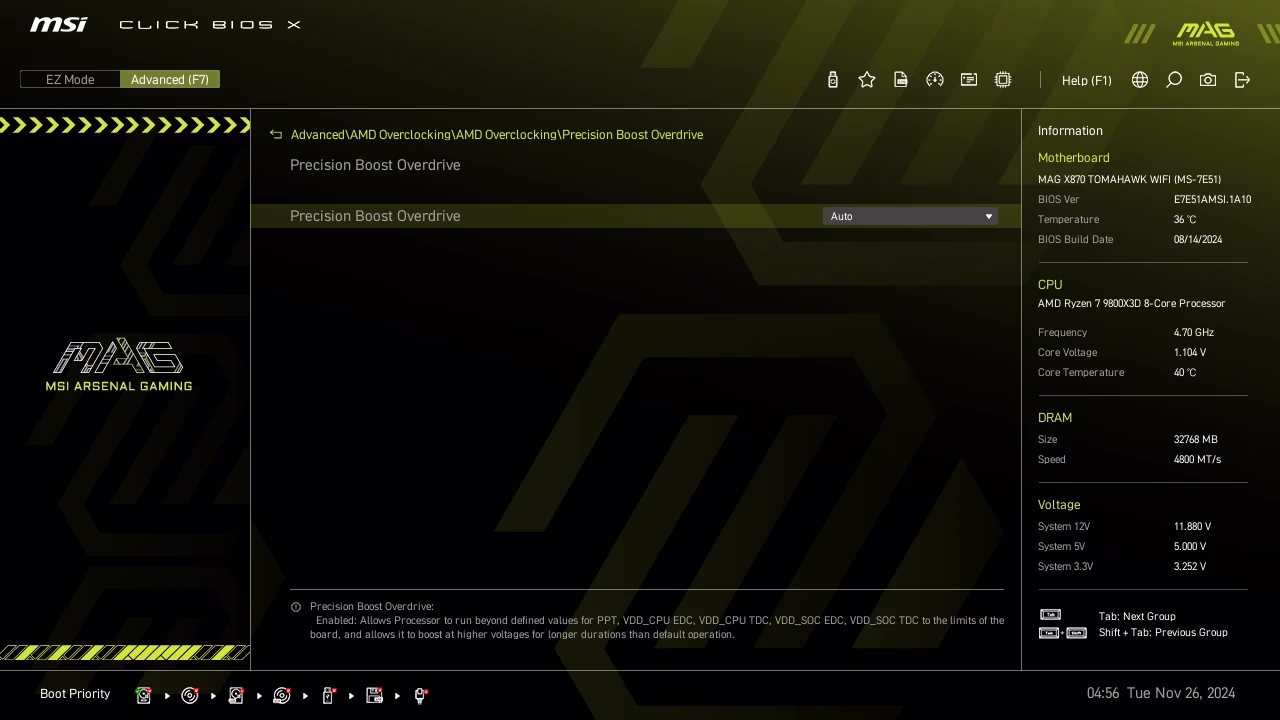Click BIOS version value E7E51AMSI.1A10
Image resolution: width=1280 pixels, height=720 pixels.
tap(1212, 200)
